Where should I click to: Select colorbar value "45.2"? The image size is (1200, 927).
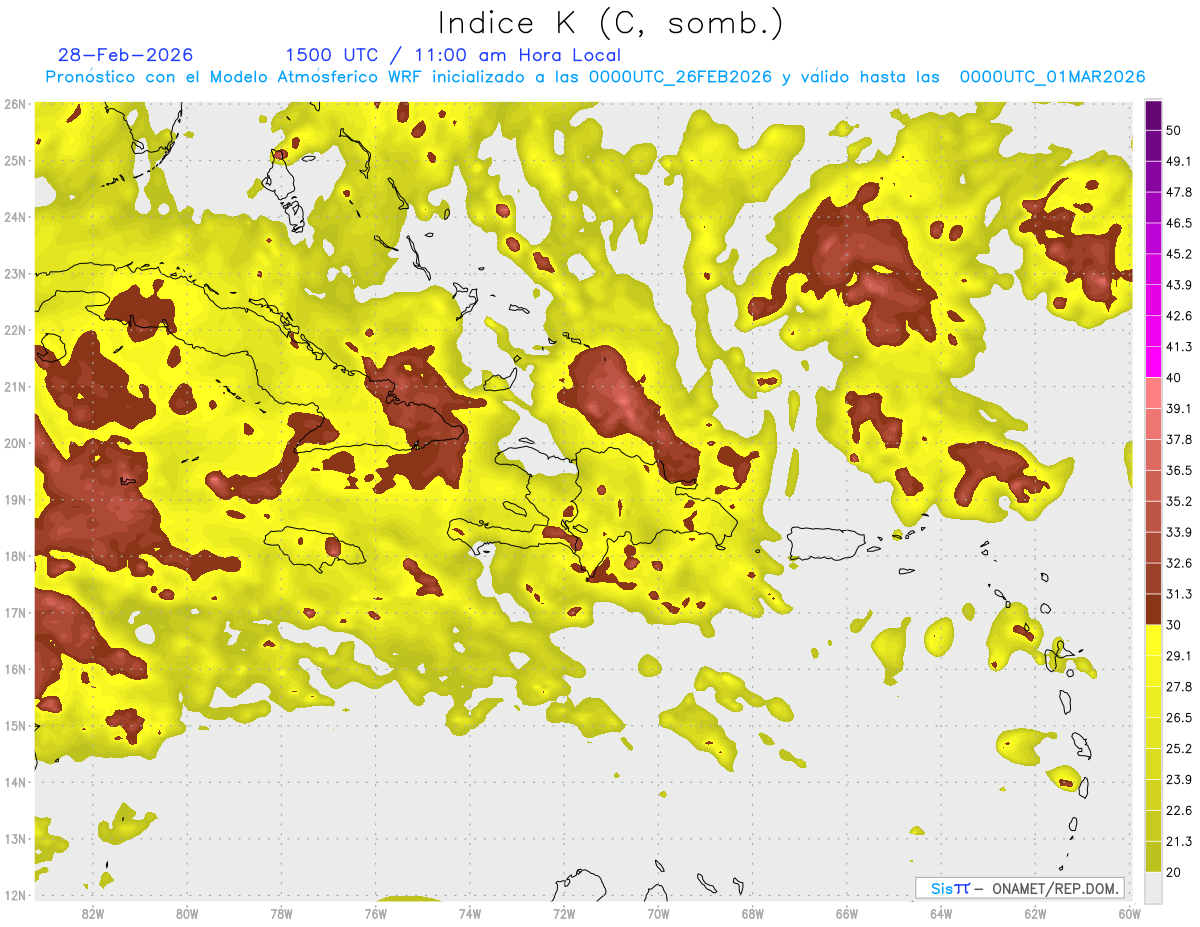1178,254
